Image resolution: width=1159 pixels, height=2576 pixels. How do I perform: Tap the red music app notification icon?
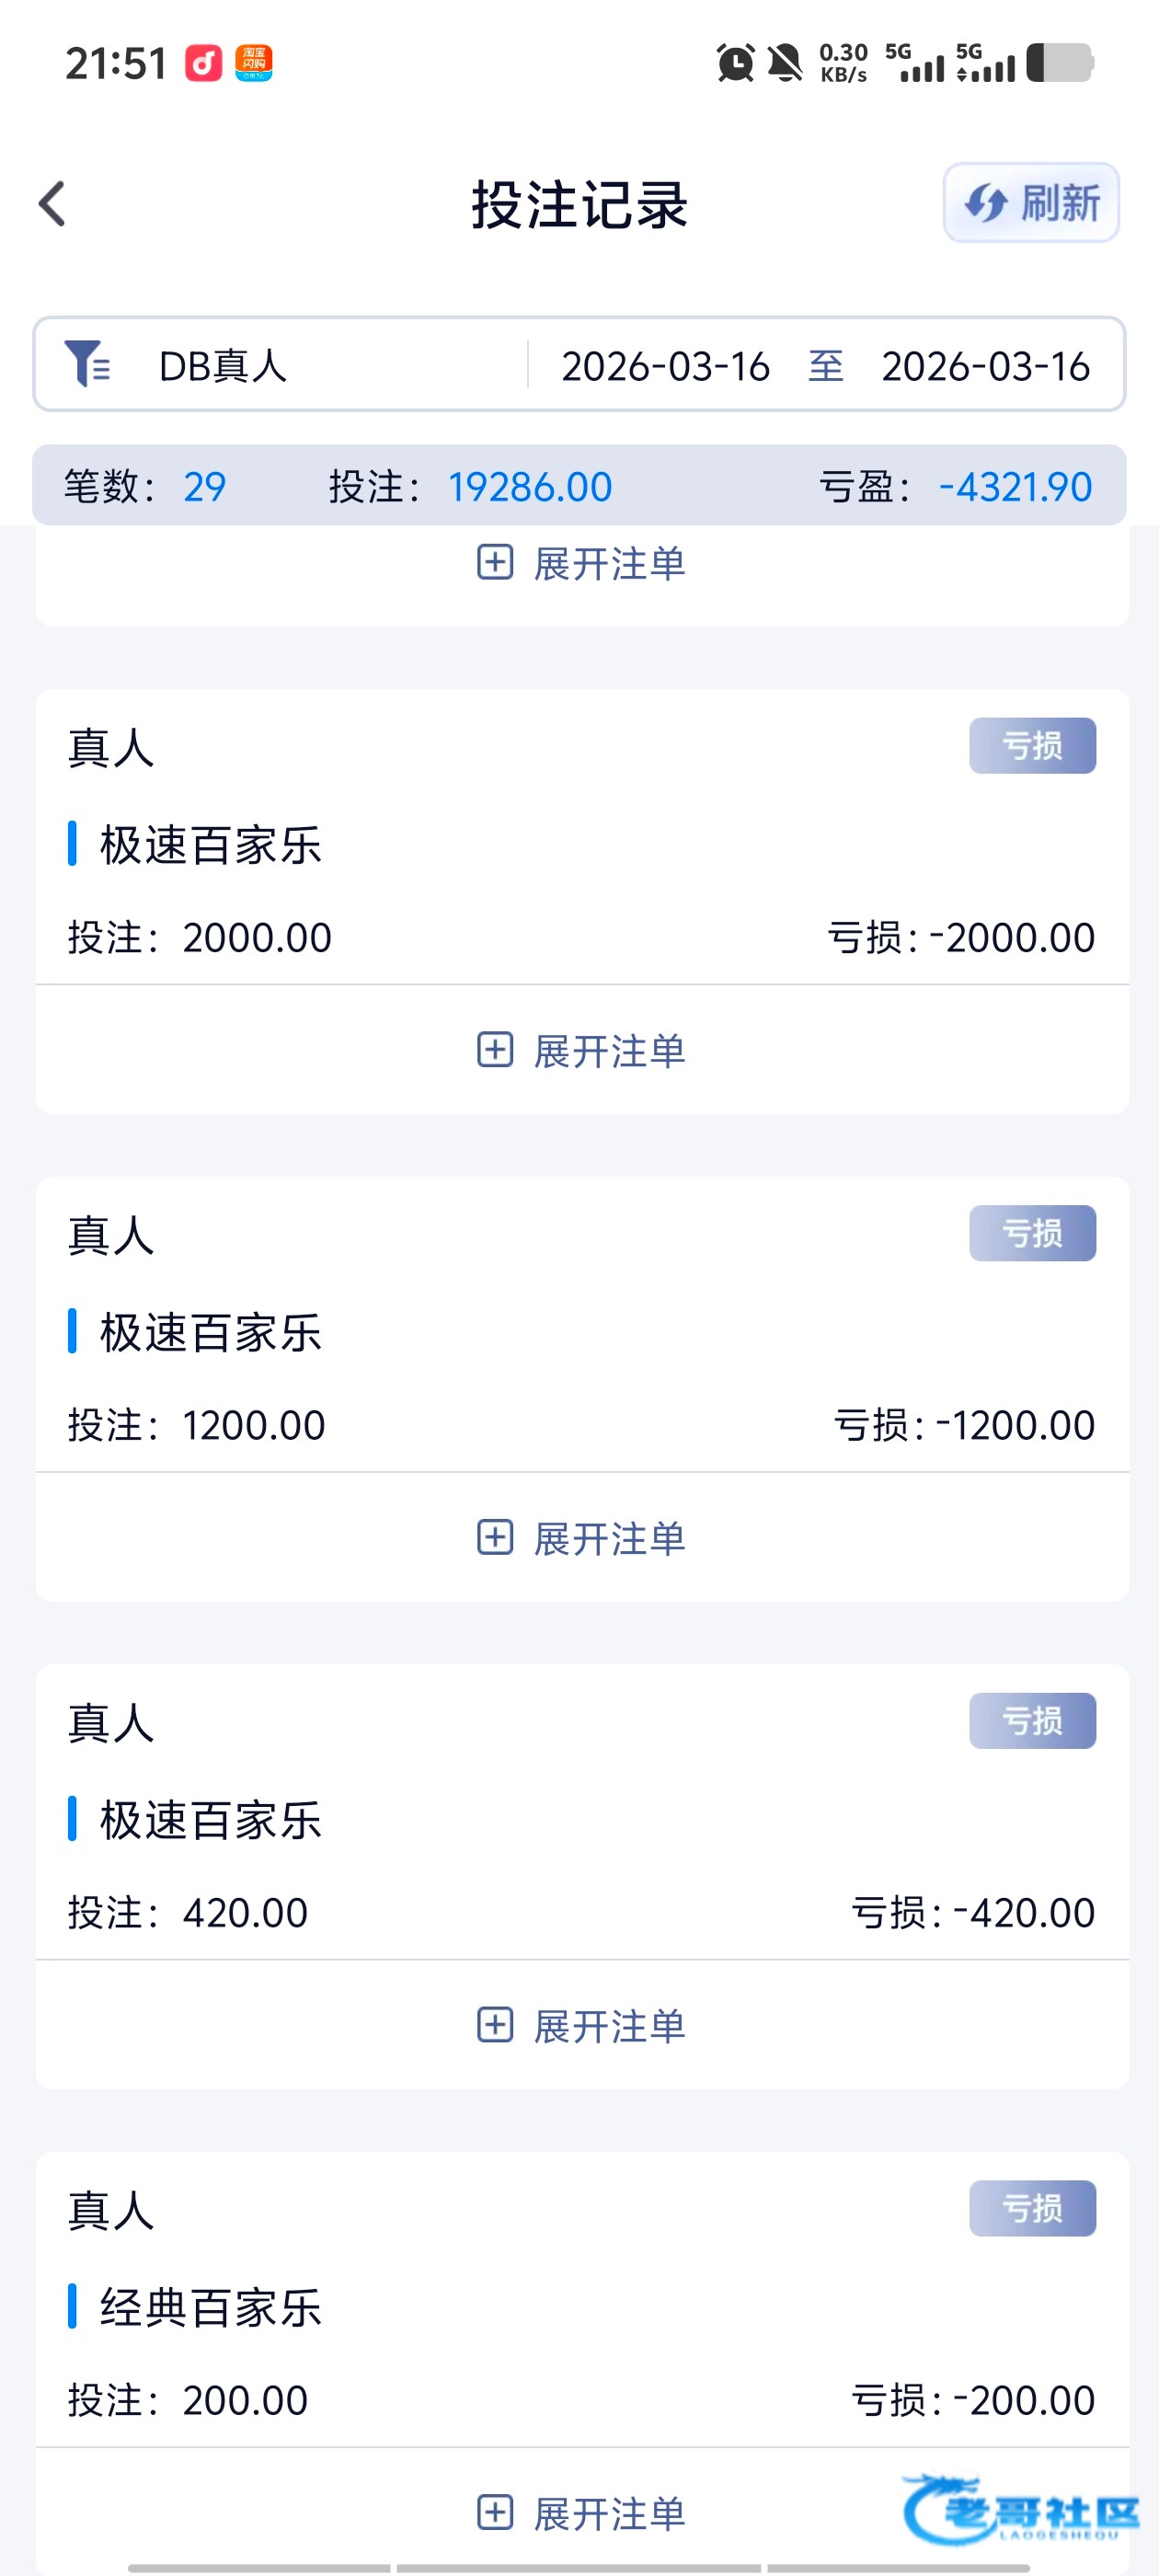[x=204, y=63]
